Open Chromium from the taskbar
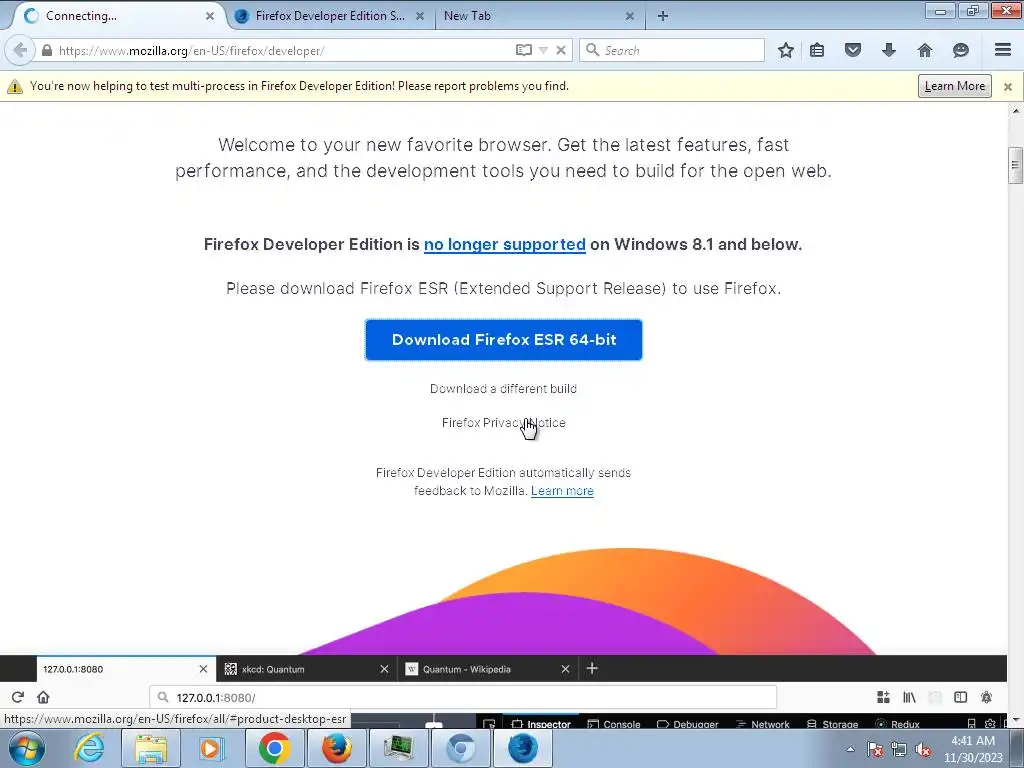Viewport: 1024px width, 768px height. coord(461,748)
